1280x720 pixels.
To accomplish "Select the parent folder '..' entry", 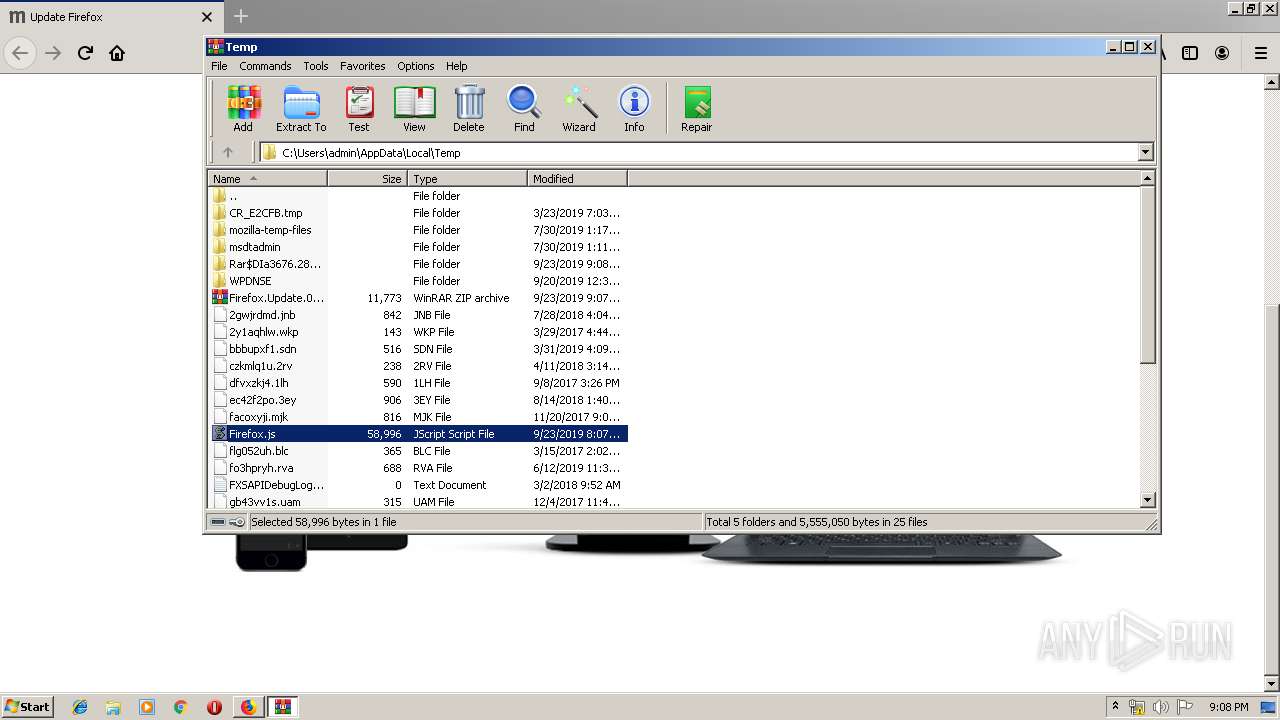I will pos(418,196).
